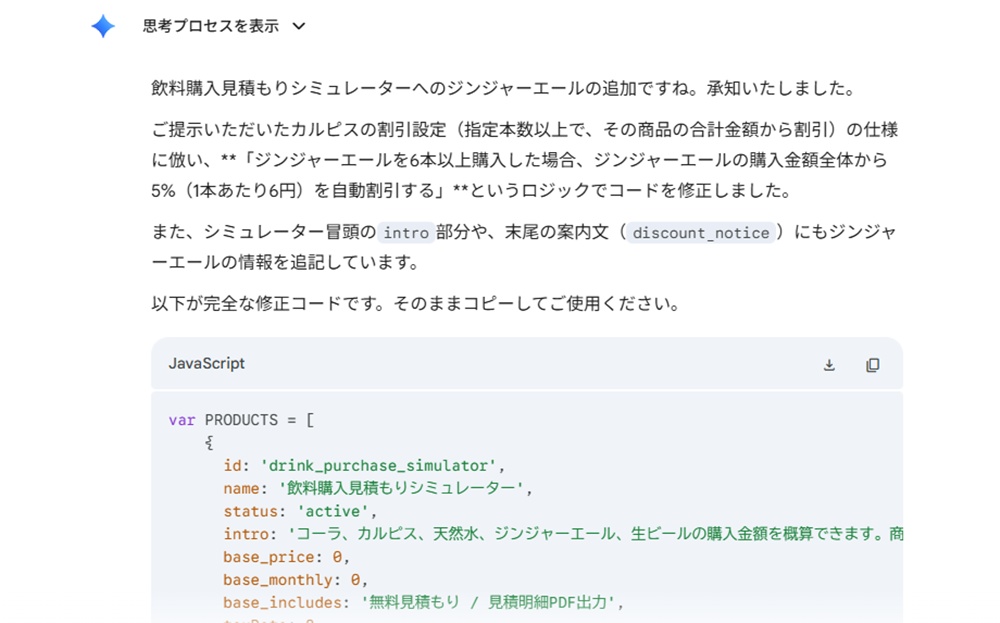
Task: Click the var PRODUCTS code line
Action: (240, 420)
